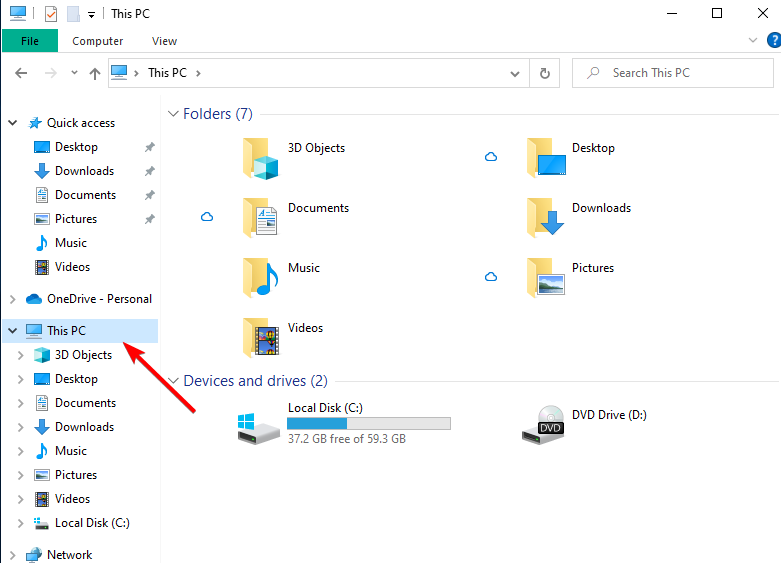781x563 pixels.
Task: Click the search magnifier icon
Action: (593, 73)
